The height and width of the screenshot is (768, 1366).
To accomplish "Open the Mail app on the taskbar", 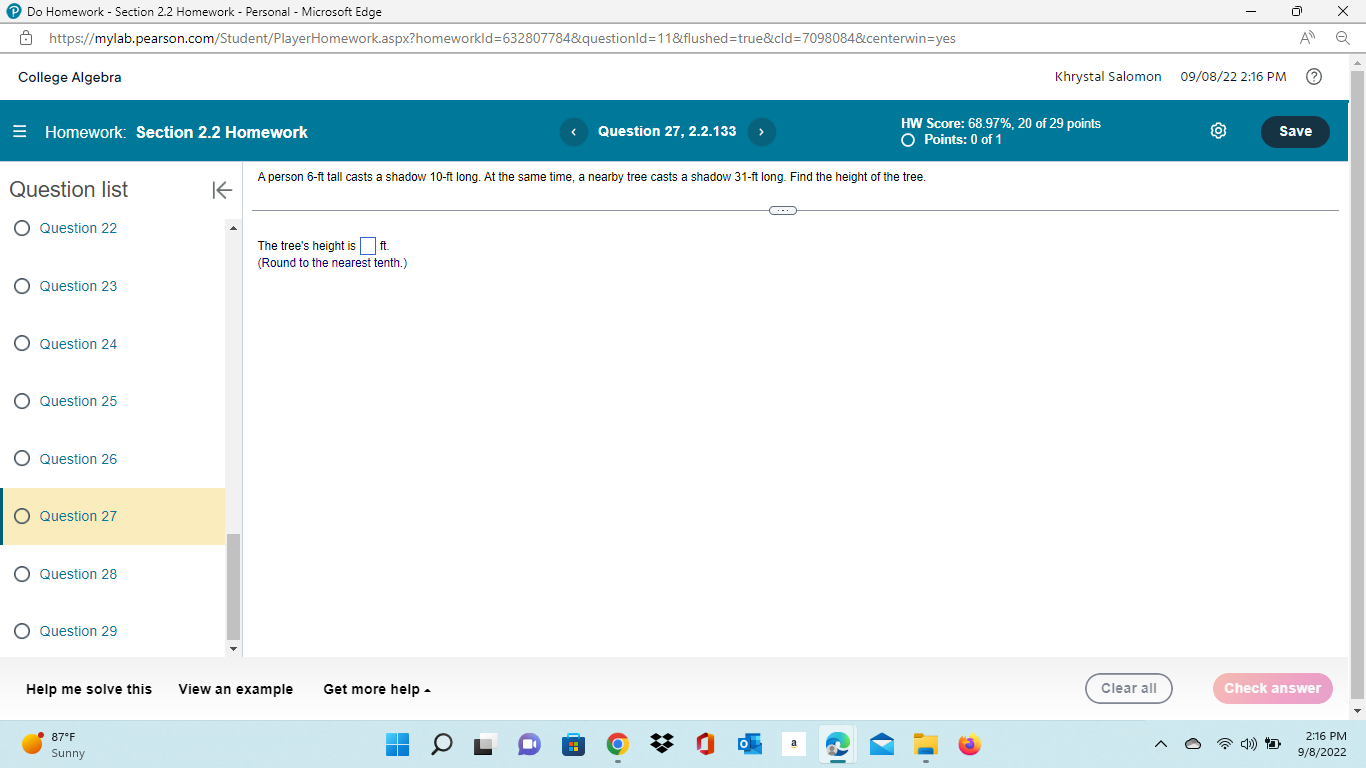I will coord(881,745).
